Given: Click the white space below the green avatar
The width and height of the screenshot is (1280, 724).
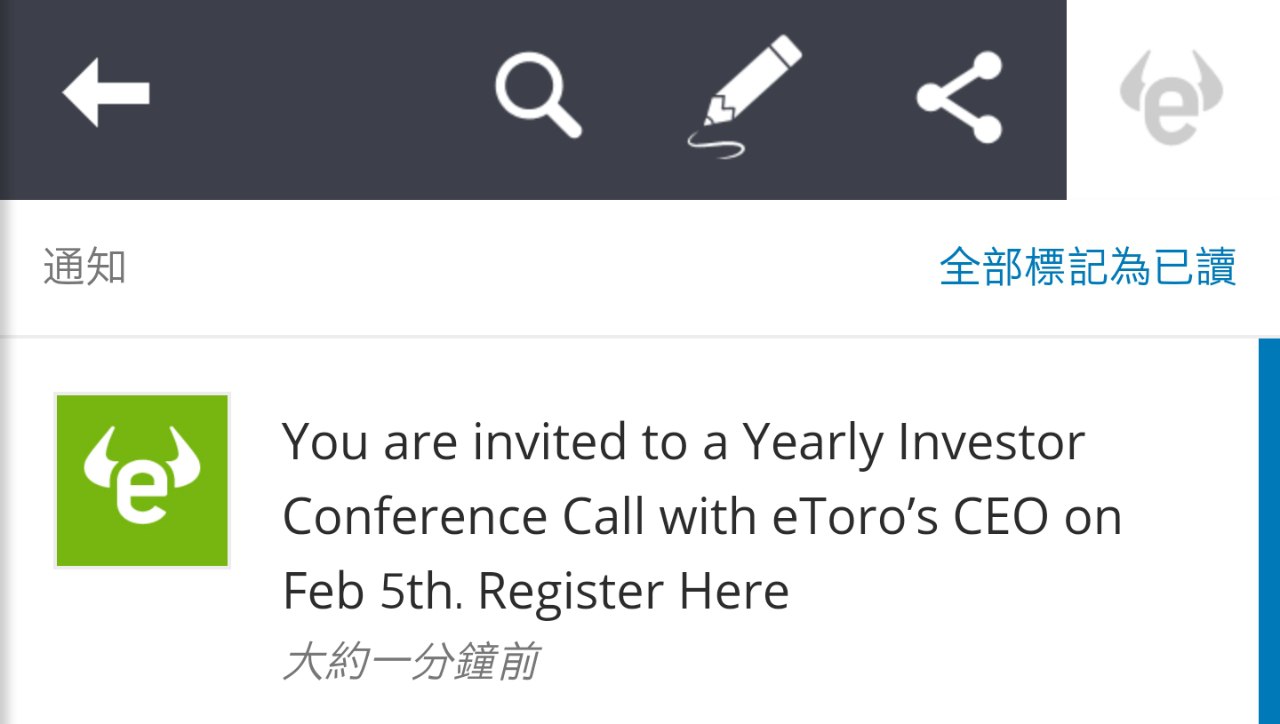Looking at the screenshot, I should click(142, 650).
